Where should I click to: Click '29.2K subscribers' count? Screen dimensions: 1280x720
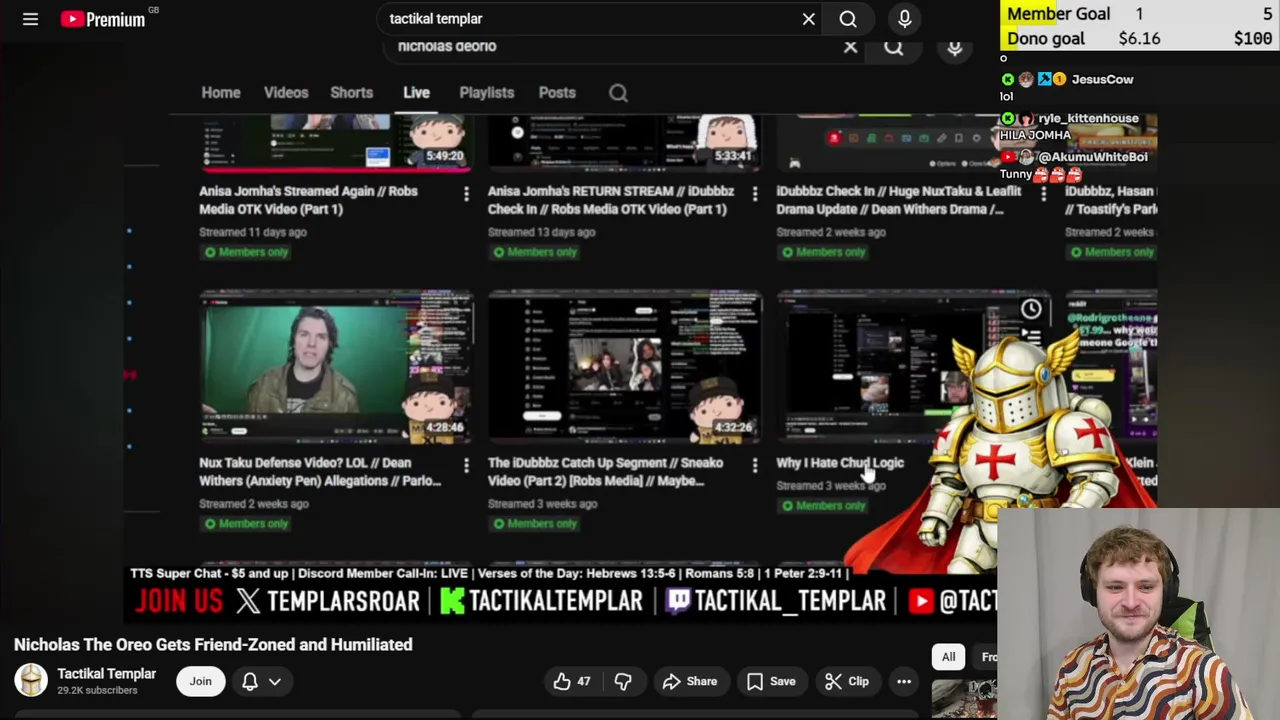(97, 691)
